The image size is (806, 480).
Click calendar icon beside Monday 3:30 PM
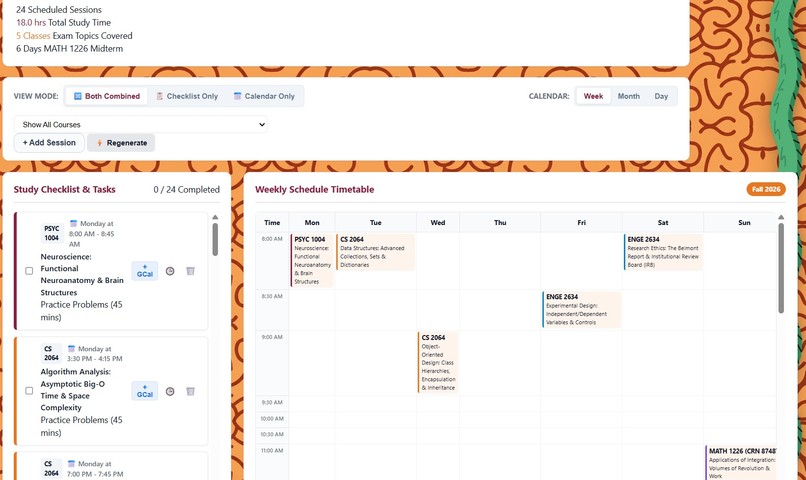71,348
